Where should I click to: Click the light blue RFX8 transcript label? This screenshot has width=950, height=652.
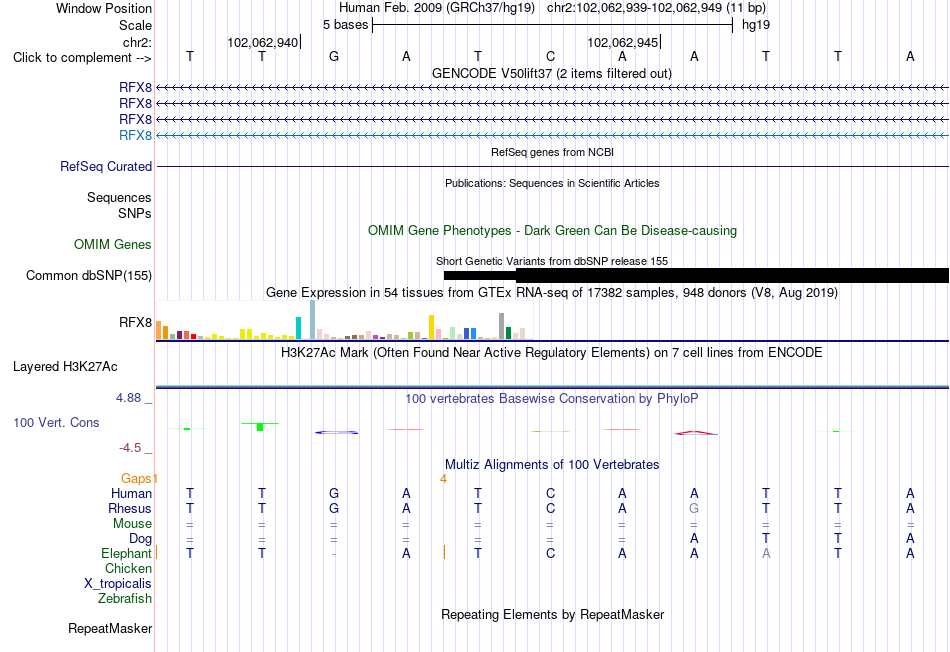[x=135, y=135]
